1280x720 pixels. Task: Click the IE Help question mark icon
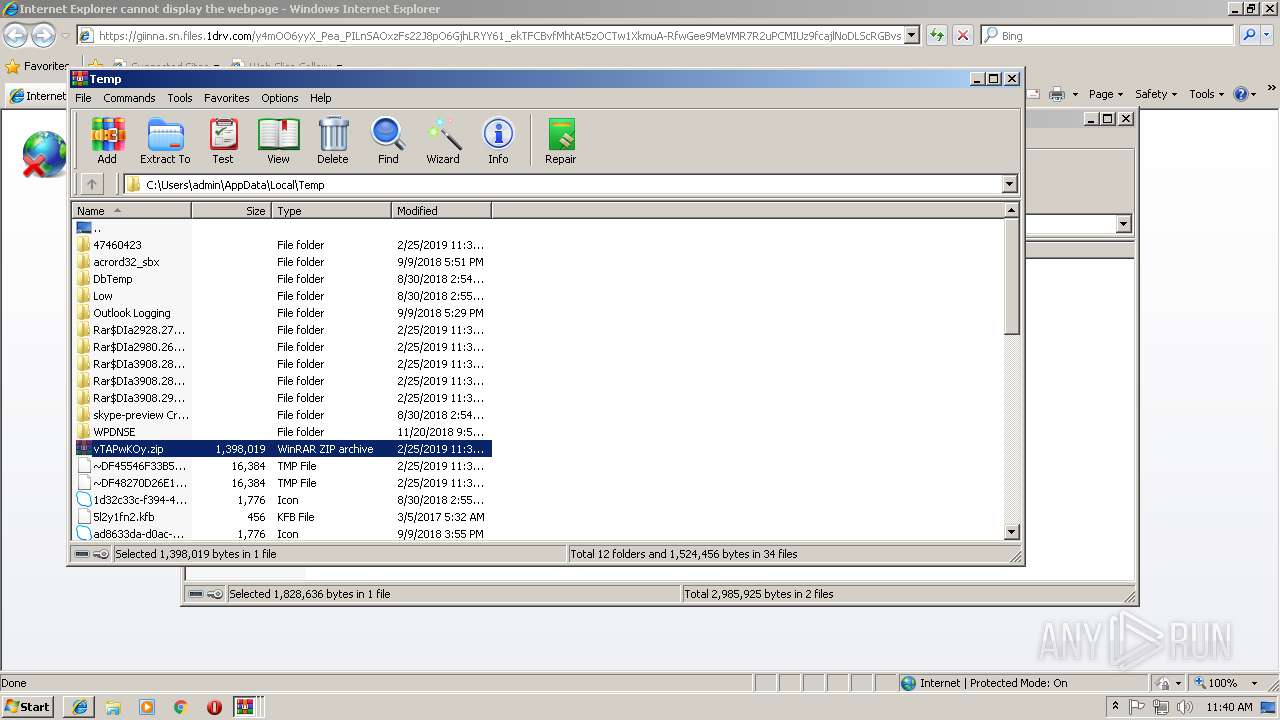1240,94
